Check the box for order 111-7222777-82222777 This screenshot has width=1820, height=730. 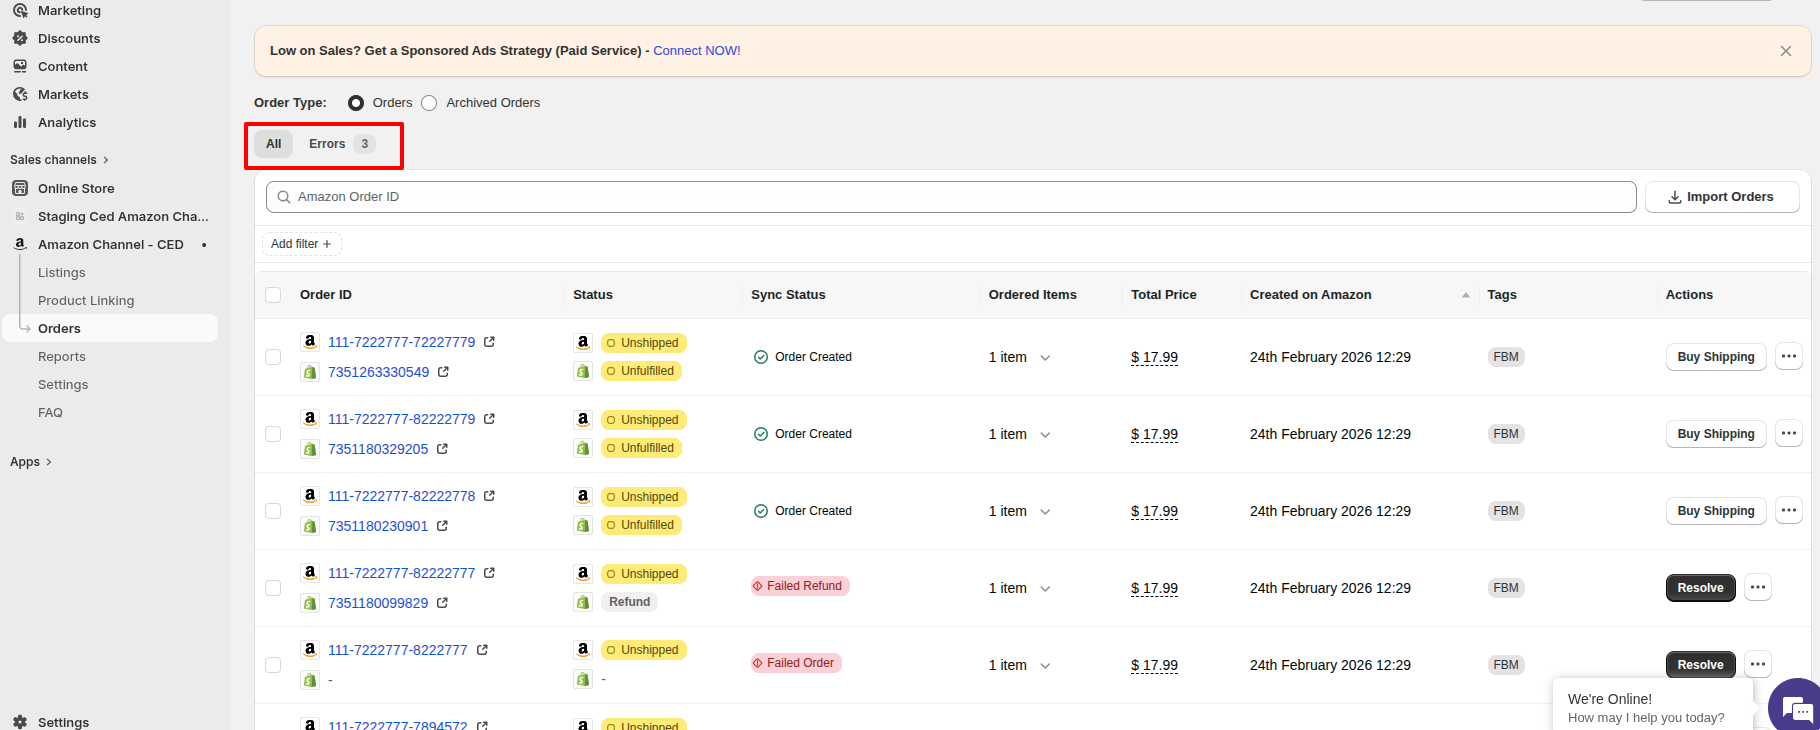coord(273,588)
